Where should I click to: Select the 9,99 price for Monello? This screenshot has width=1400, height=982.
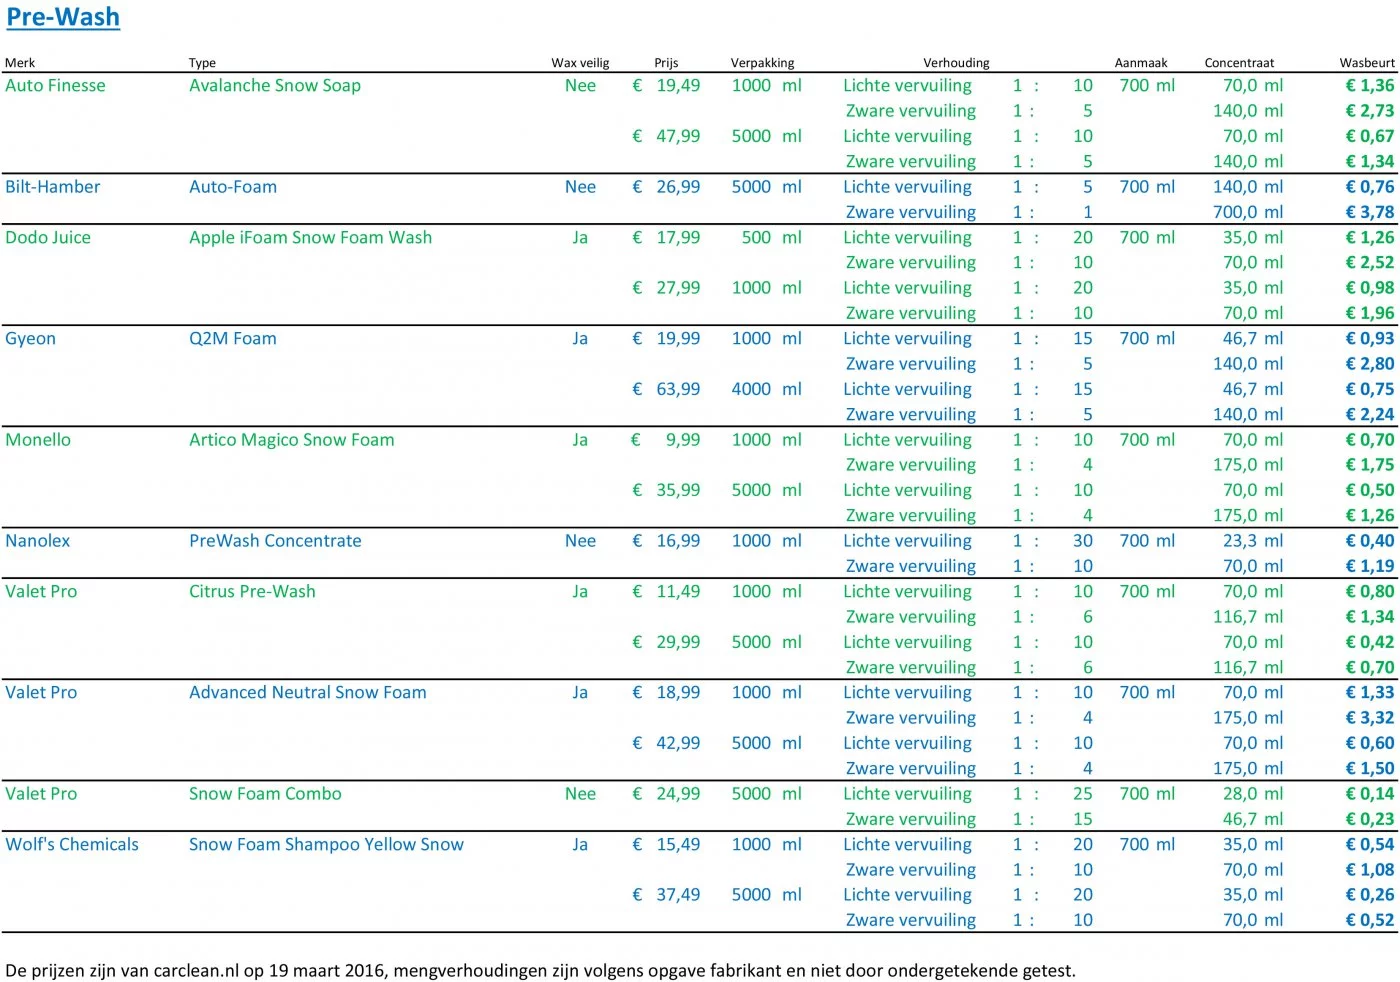pos(683,439)
